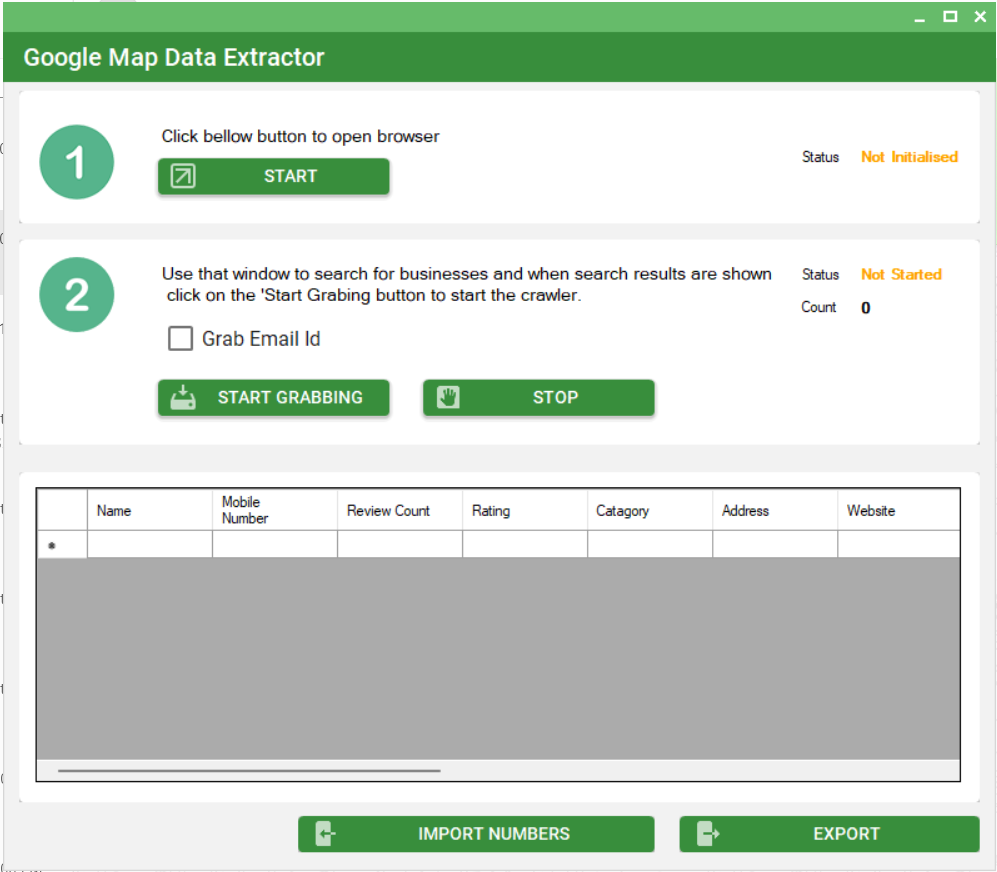The image size is (997, 872).
Task: Click the STOP button label
Action: [556, 398]
